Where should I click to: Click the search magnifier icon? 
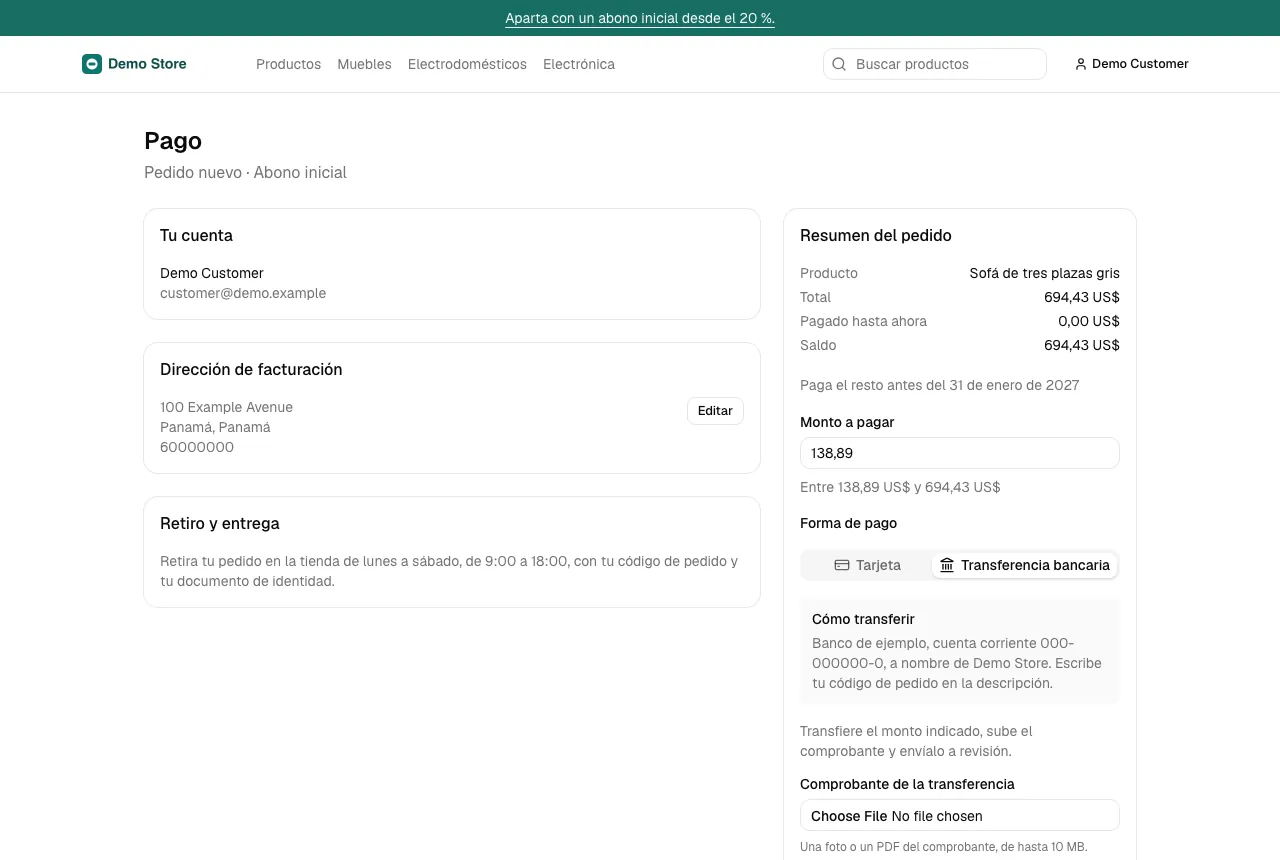pyautogui.click(x=839, y=64)
